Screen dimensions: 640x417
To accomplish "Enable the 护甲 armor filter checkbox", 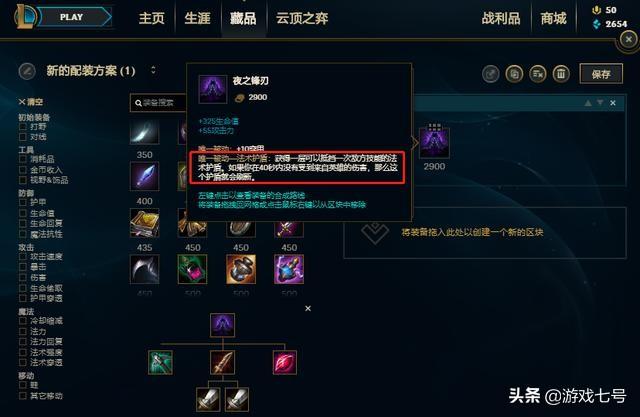I will pyautogui.click(x=23, y=202).
